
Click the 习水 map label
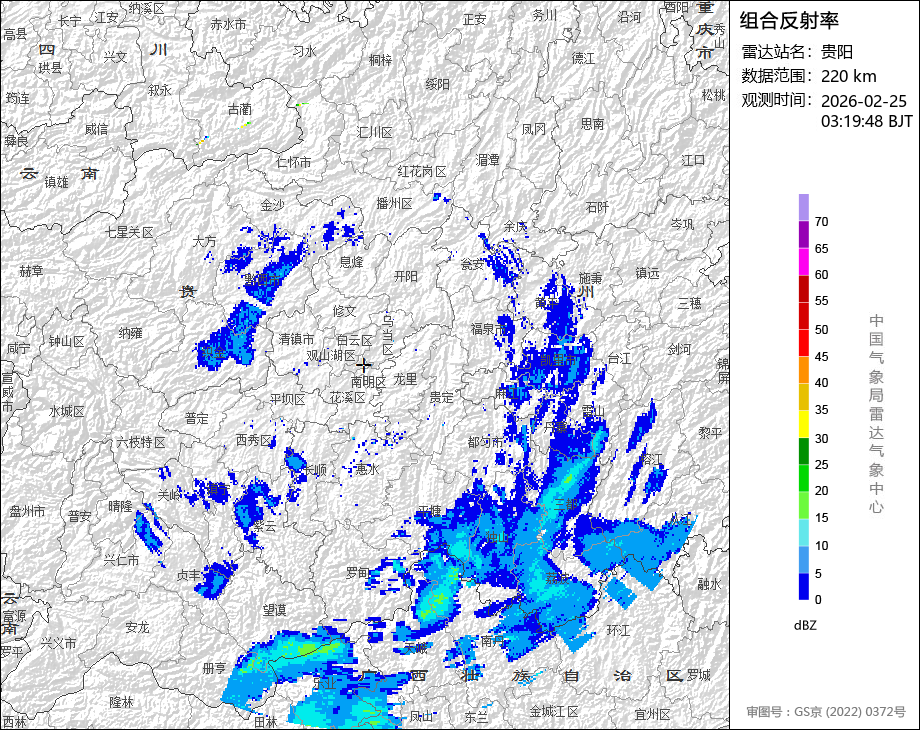(305, 52)
